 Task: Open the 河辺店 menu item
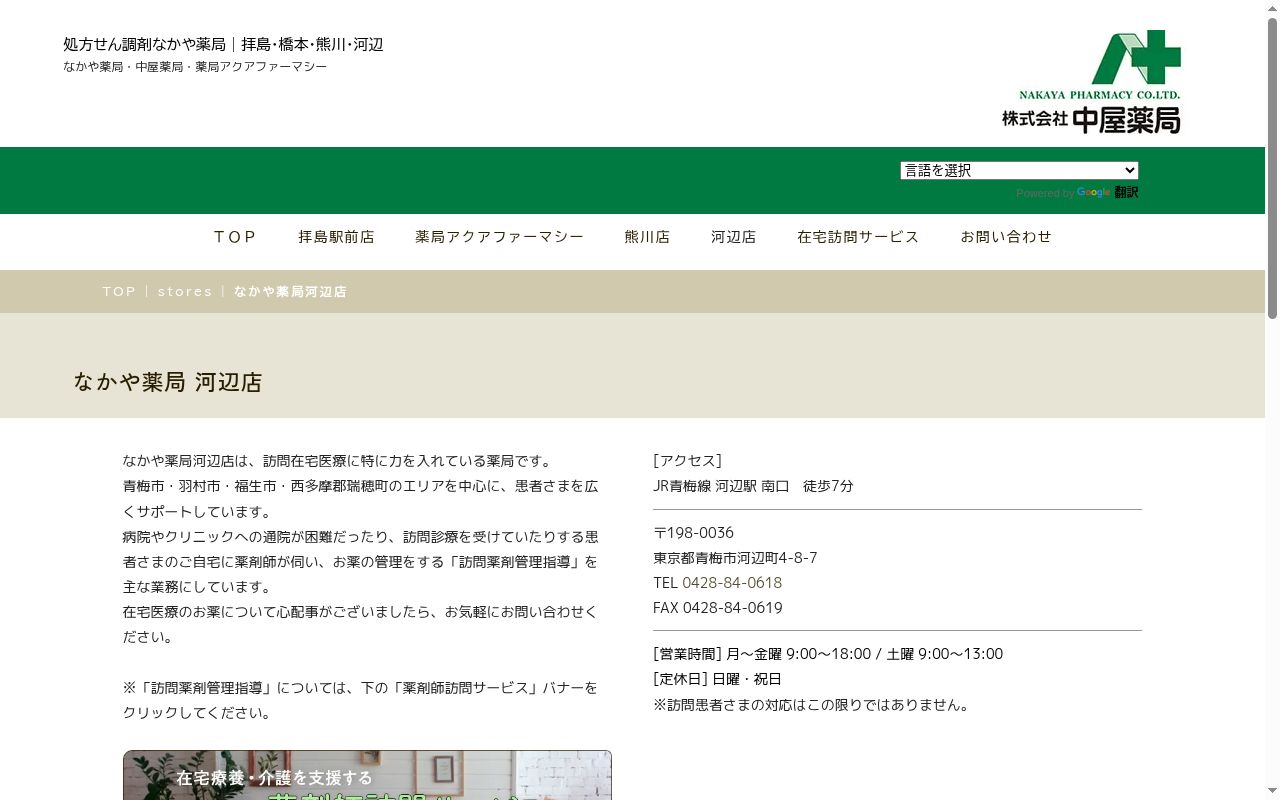point(733,237)
